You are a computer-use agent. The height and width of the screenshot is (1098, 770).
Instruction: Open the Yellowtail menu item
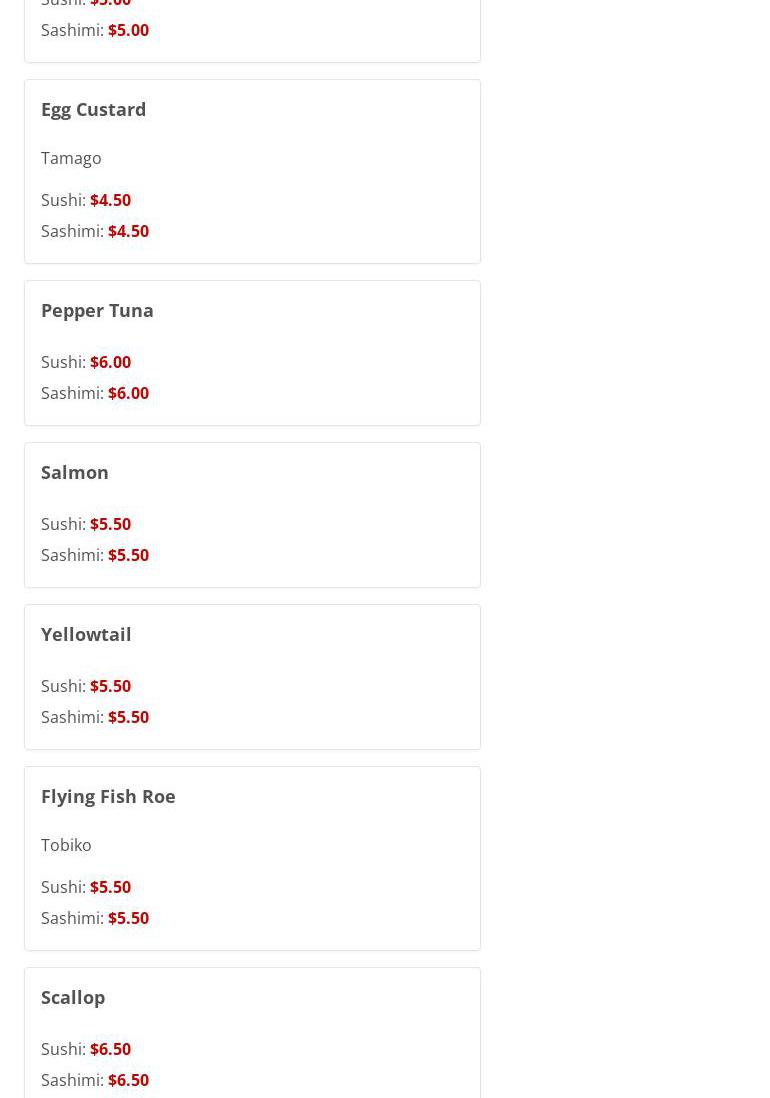click(86, 634)
